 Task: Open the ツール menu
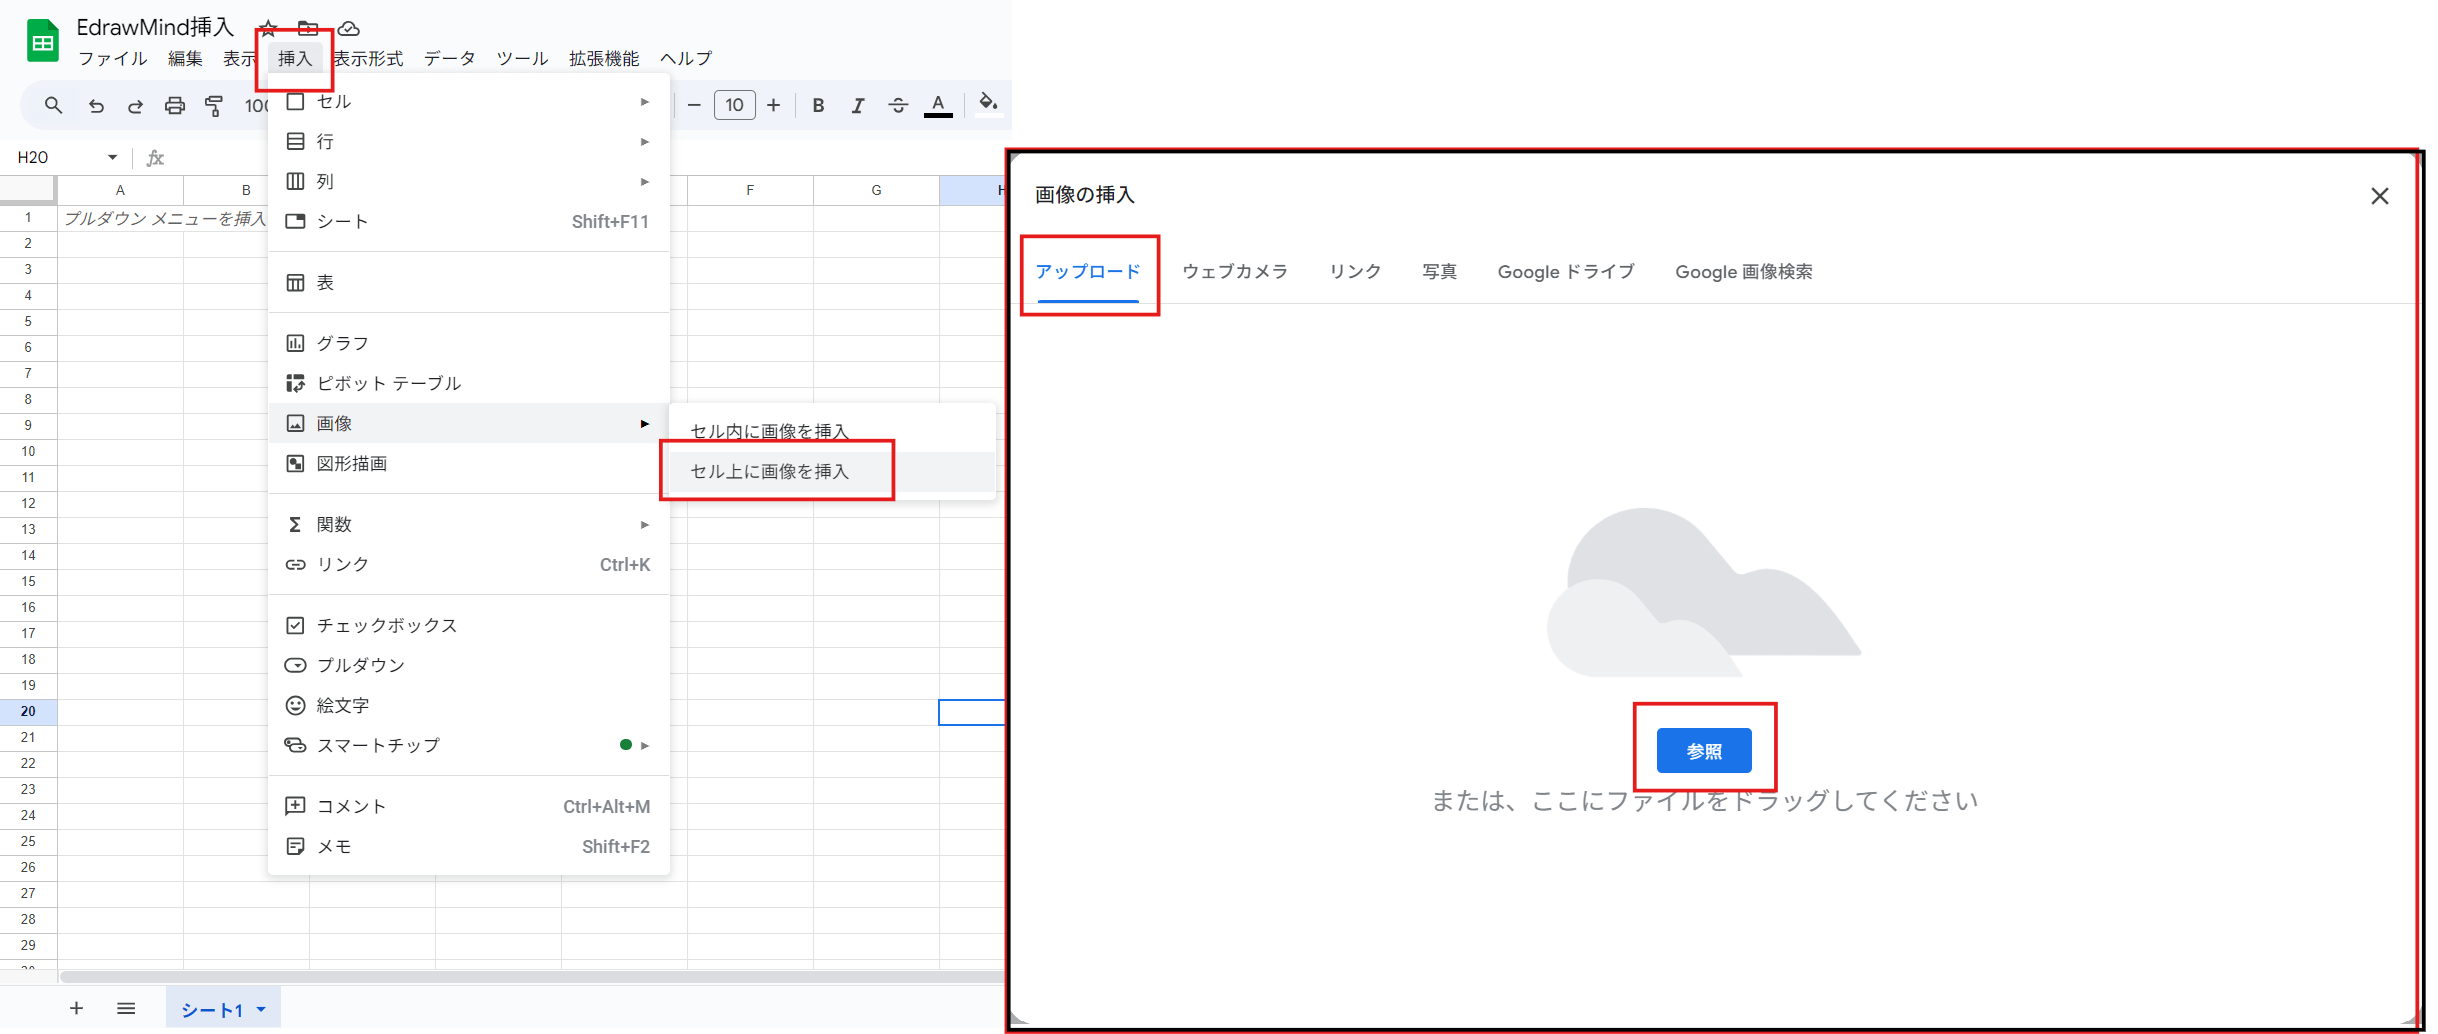pyautogui.click(x=522, y=58)
